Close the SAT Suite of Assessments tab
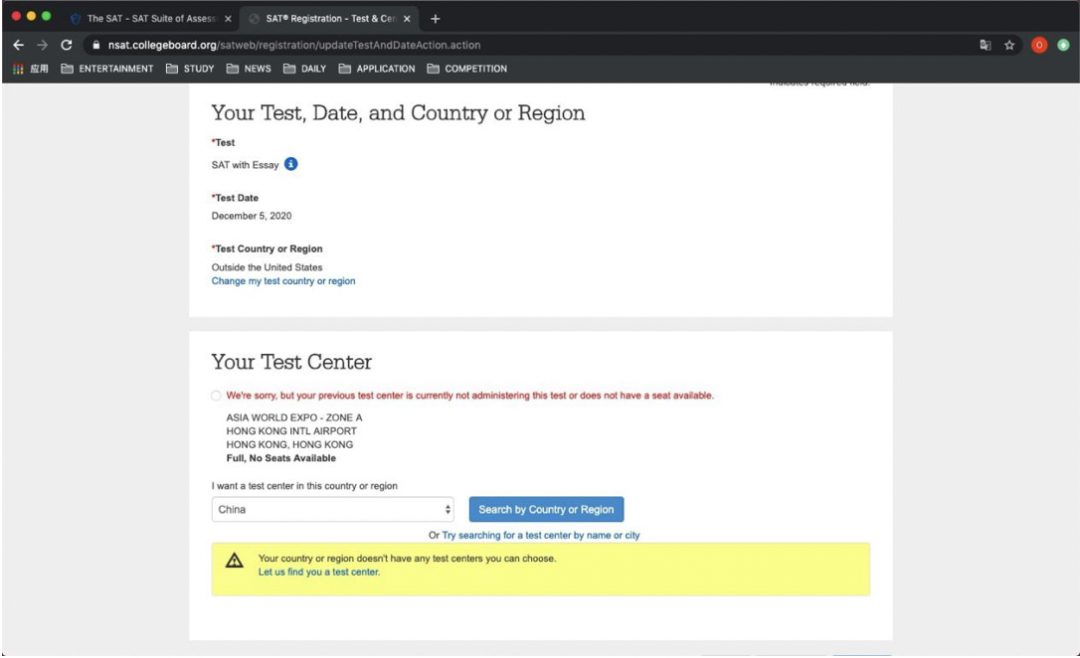The image size is (1080, 658). pyautogui.click(x=228, y=19)
